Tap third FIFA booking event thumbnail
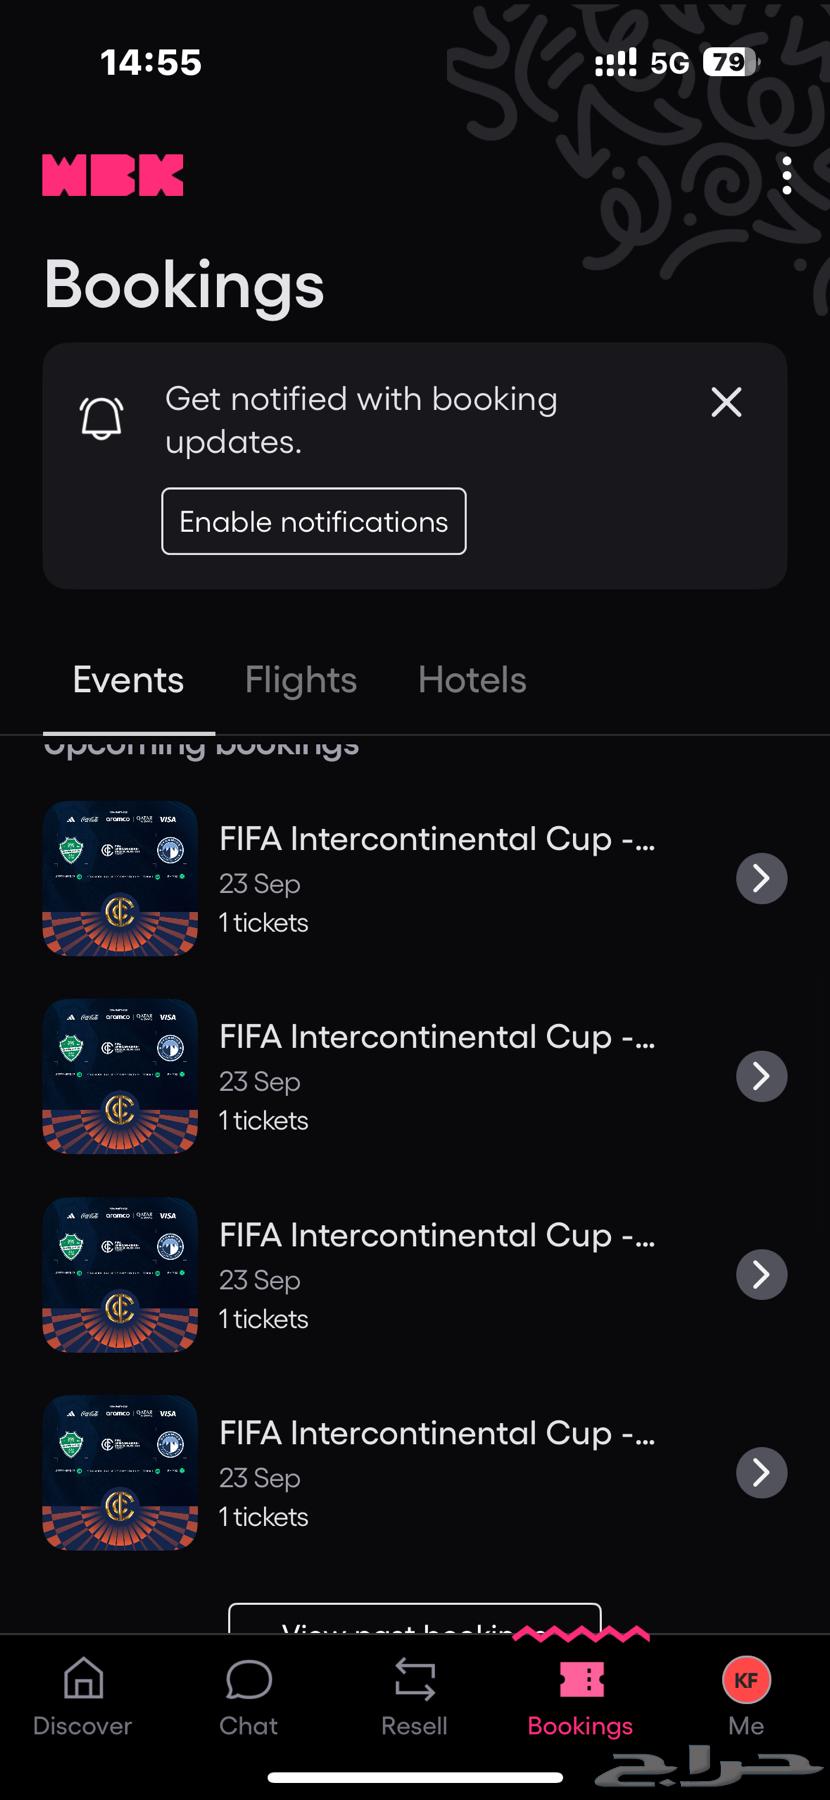 click(120, 1274)
